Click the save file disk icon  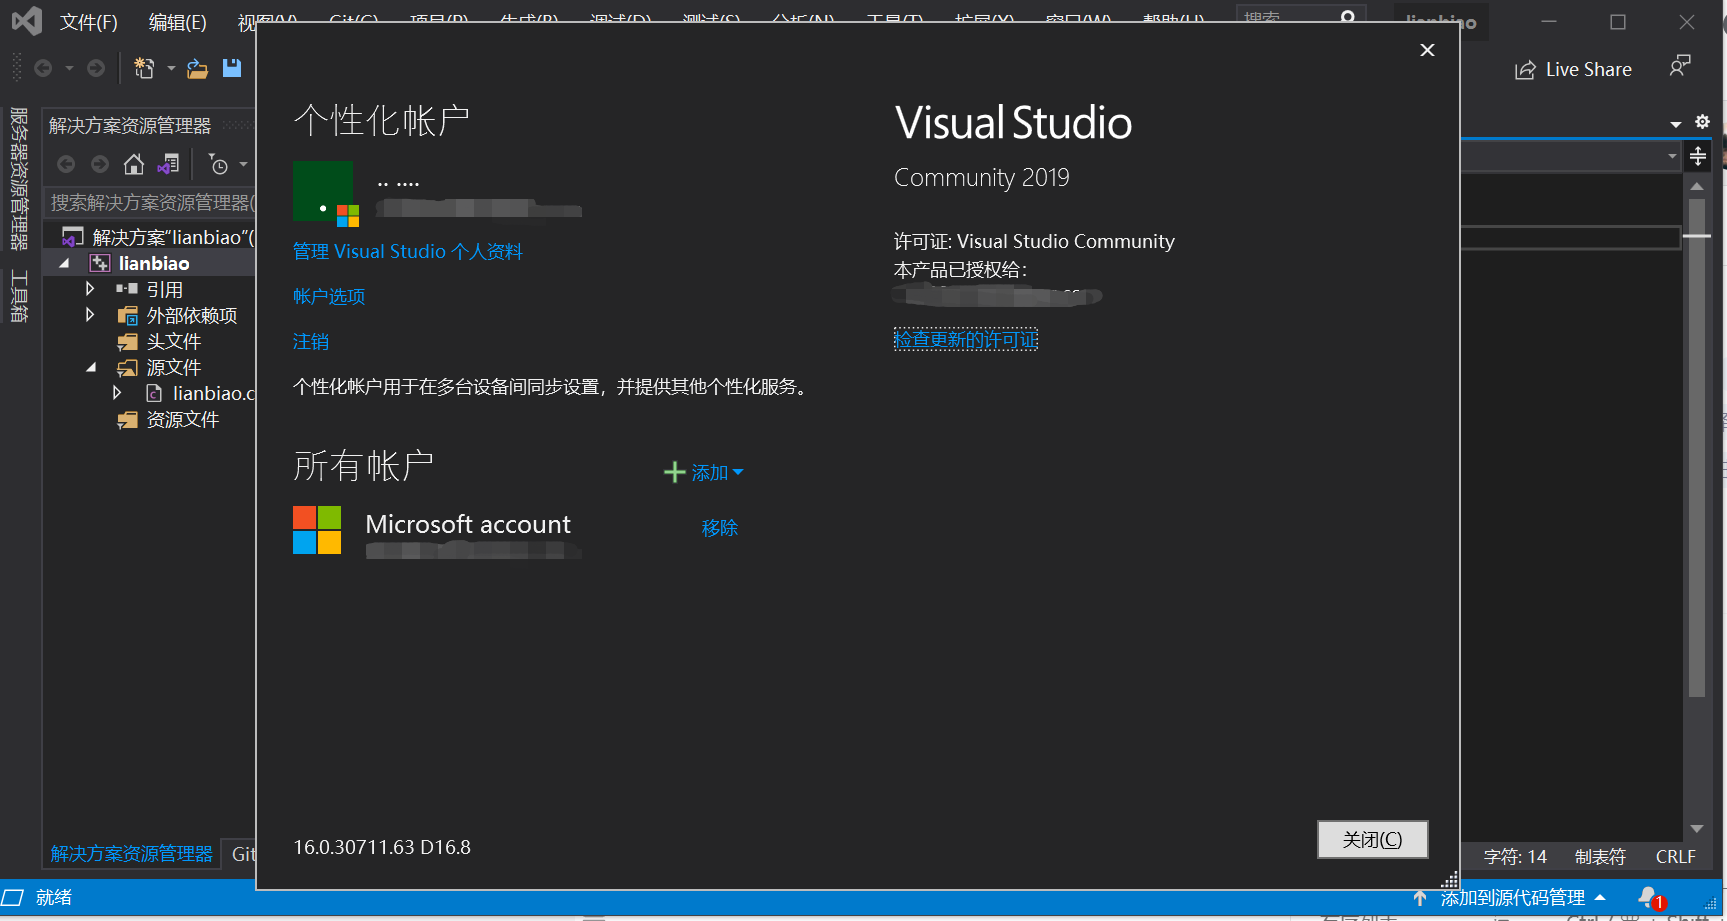(232, 68)
